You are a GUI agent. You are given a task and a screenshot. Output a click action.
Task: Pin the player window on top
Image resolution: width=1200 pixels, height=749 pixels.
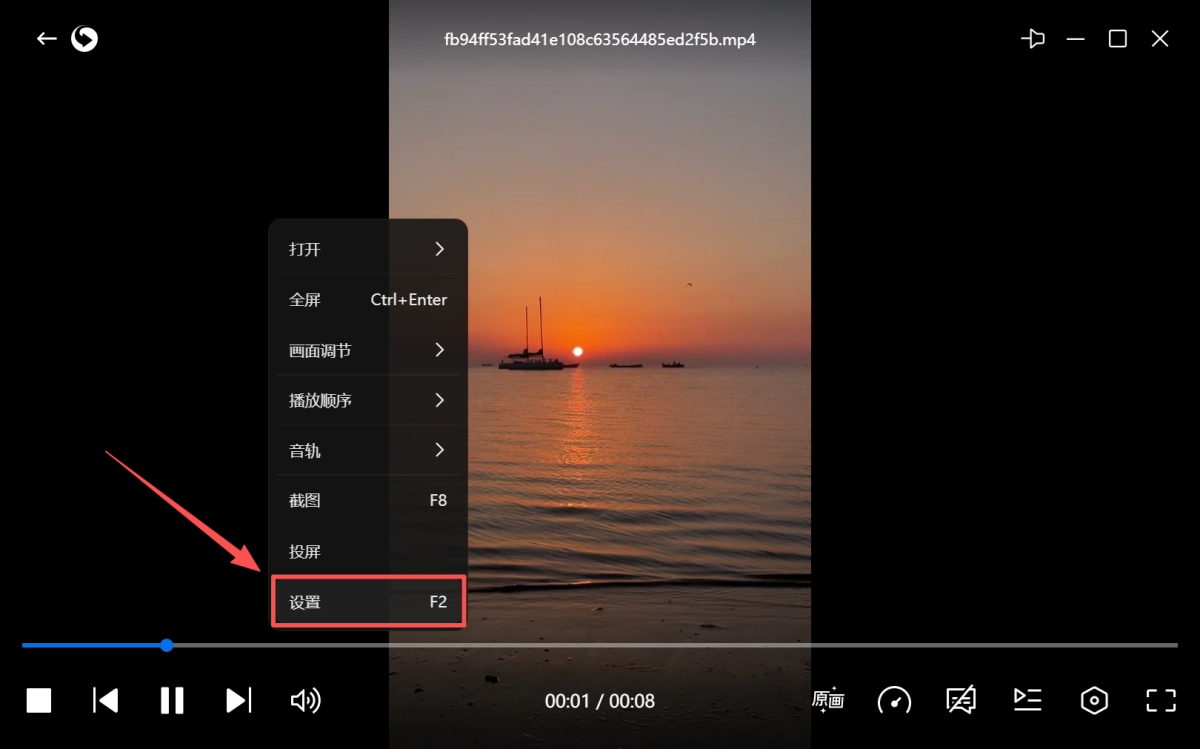click(1032, 39)
